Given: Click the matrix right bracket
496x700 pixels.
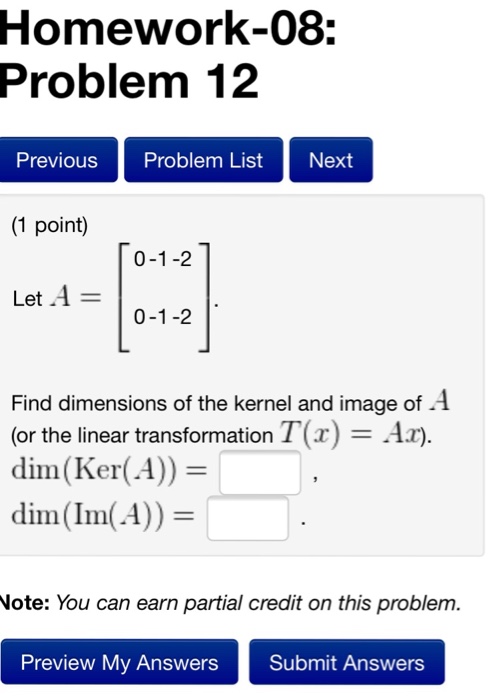Looking at the screenshot, I should coord(204,297).
